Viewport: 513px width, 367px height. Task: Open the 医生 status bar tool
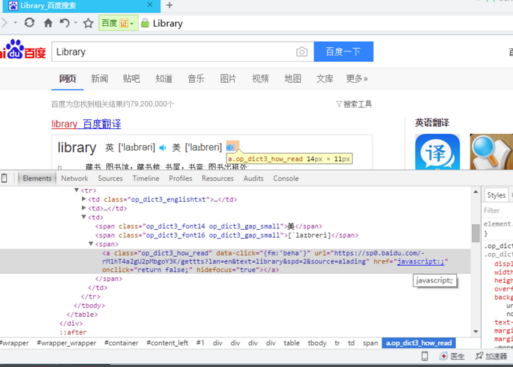coord(452,356)
